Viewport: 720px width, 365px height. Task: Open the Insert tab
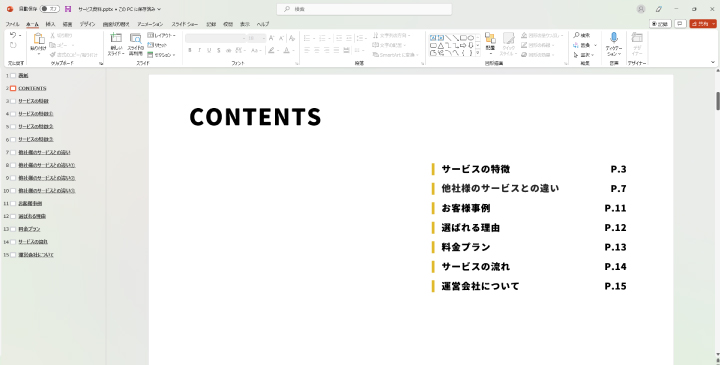[51, 24]
